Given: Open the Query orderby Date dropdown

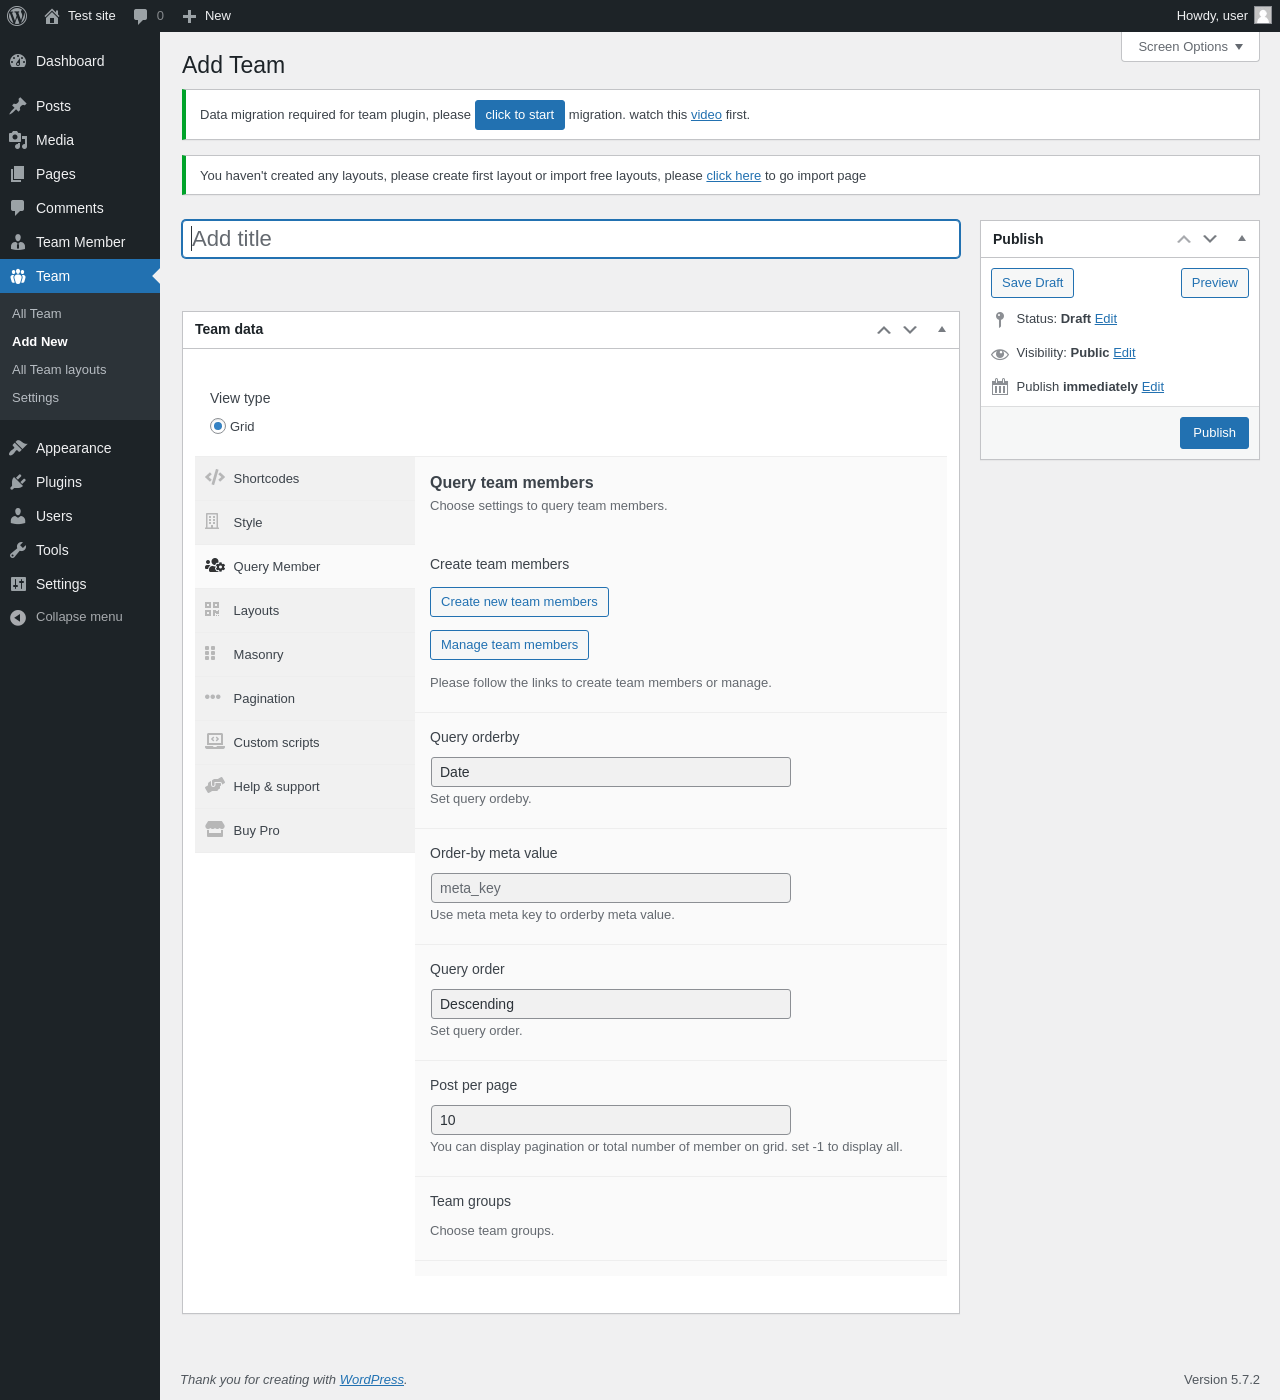Looking at the screenshot, I should pos(611,772).
